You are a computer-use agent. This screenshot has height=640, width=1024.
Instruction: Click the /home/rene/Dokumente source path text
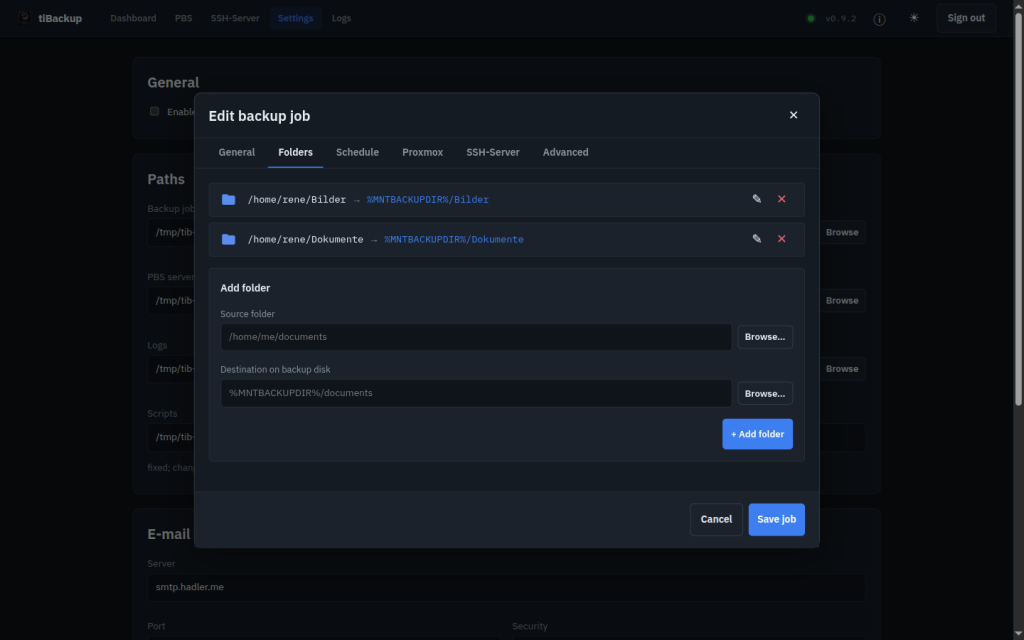[305, 240]
